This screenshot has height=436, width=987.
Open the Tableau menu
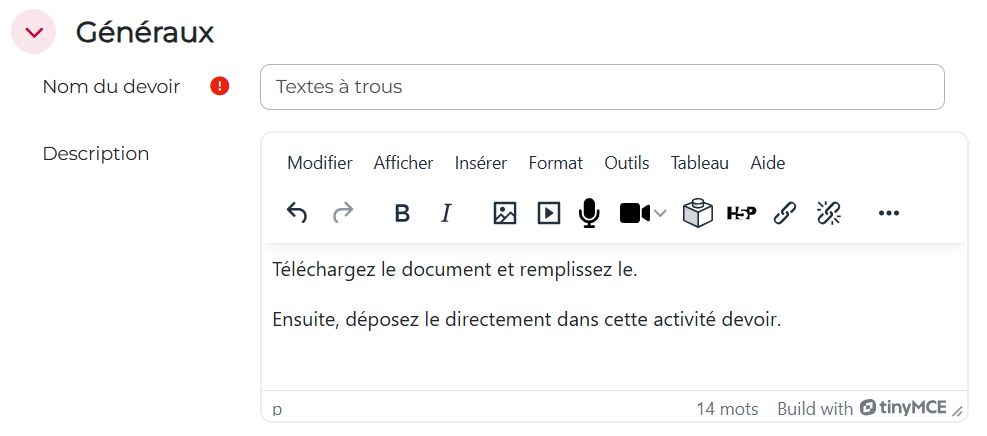click(699, 163)
